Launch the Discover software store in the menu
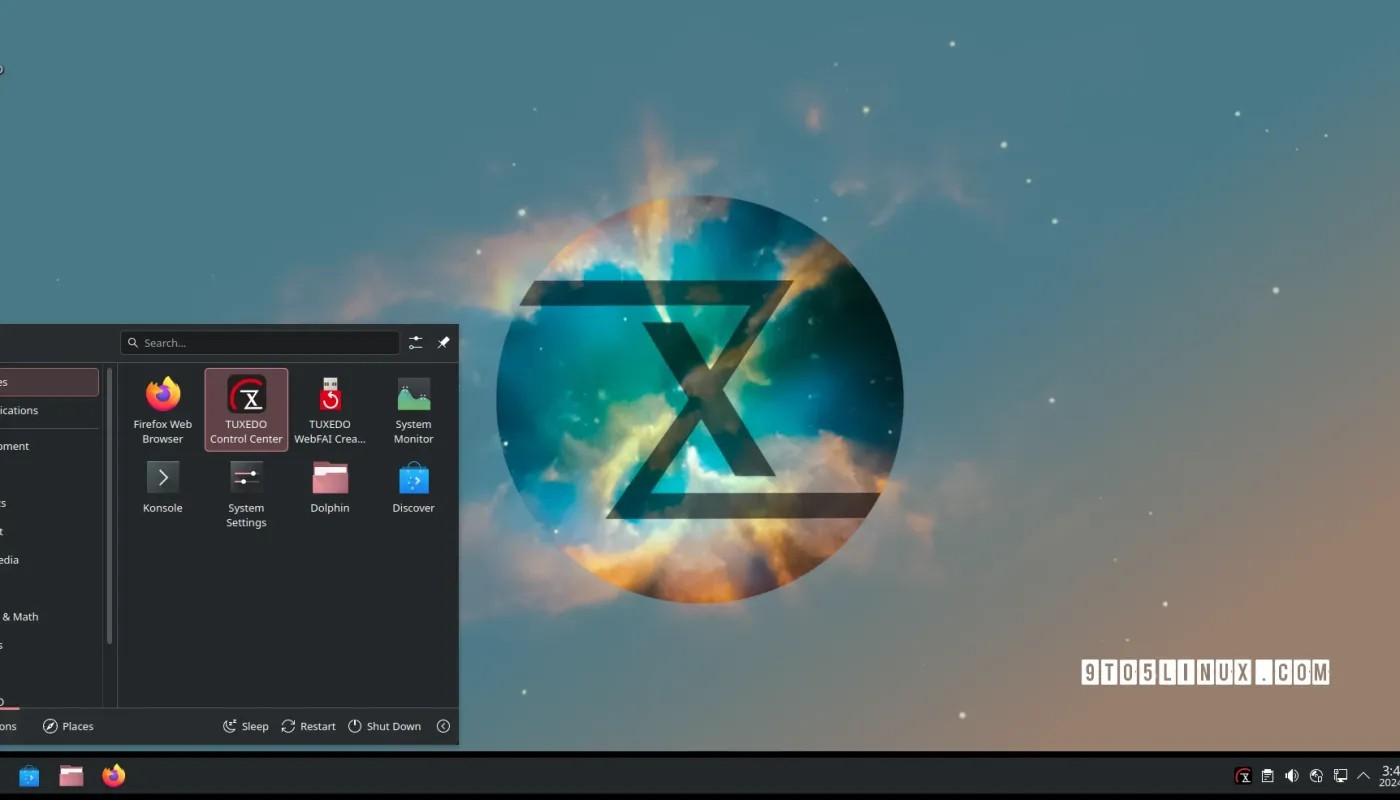Screen dimensions: 1400x800 (413, 487)
